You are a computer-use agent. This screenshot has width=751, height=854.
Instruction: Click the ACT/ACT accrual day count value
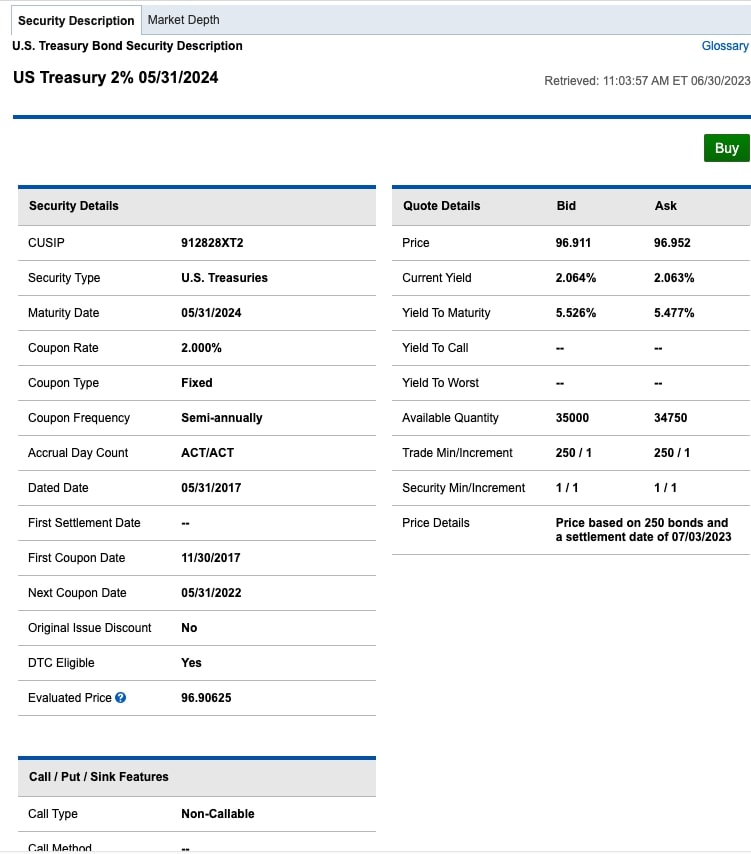point(207,453)
